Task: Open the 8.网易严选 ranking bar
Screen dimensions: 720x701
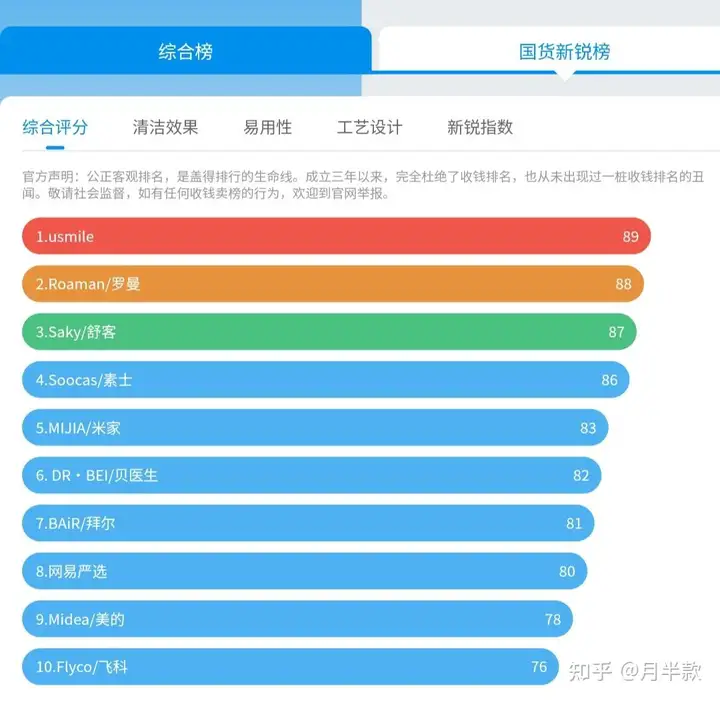Action: pos(304,571)
